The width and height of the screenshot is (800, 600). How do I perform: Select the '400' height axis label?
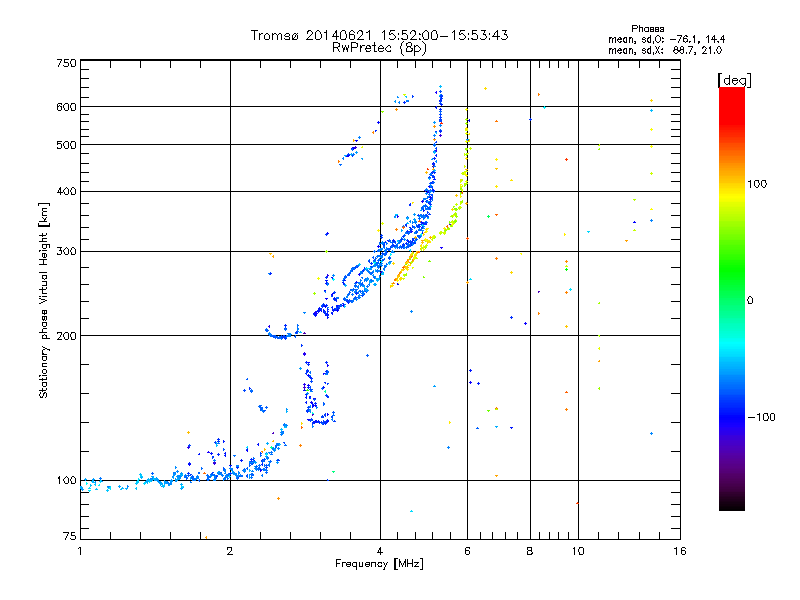click(x=66, y=192)
